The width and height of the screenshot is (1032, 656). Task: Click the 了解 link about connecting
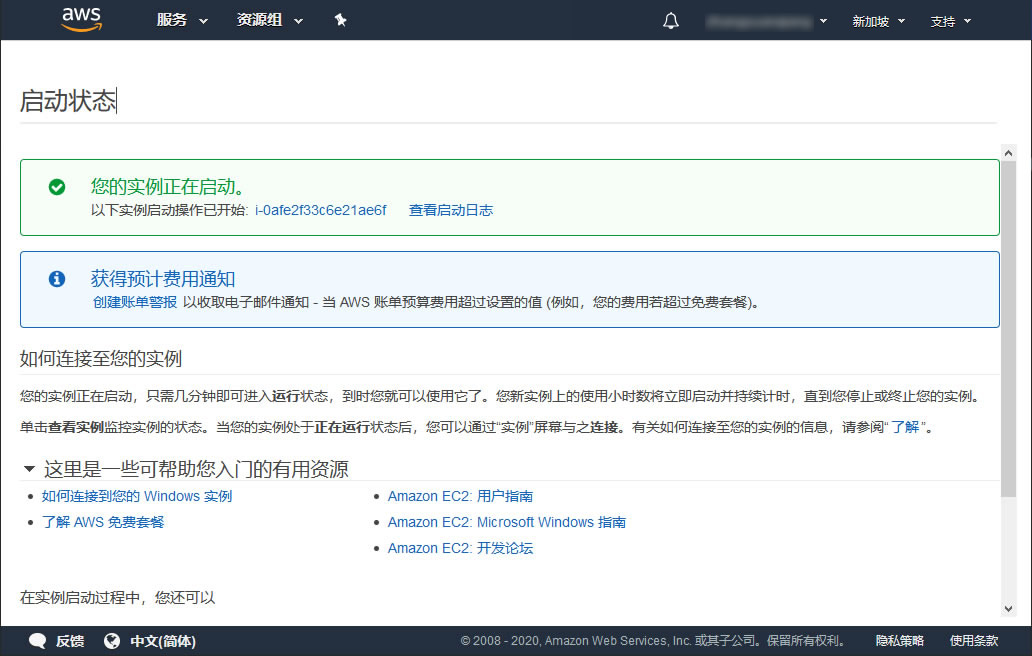[x=905, y=427]
